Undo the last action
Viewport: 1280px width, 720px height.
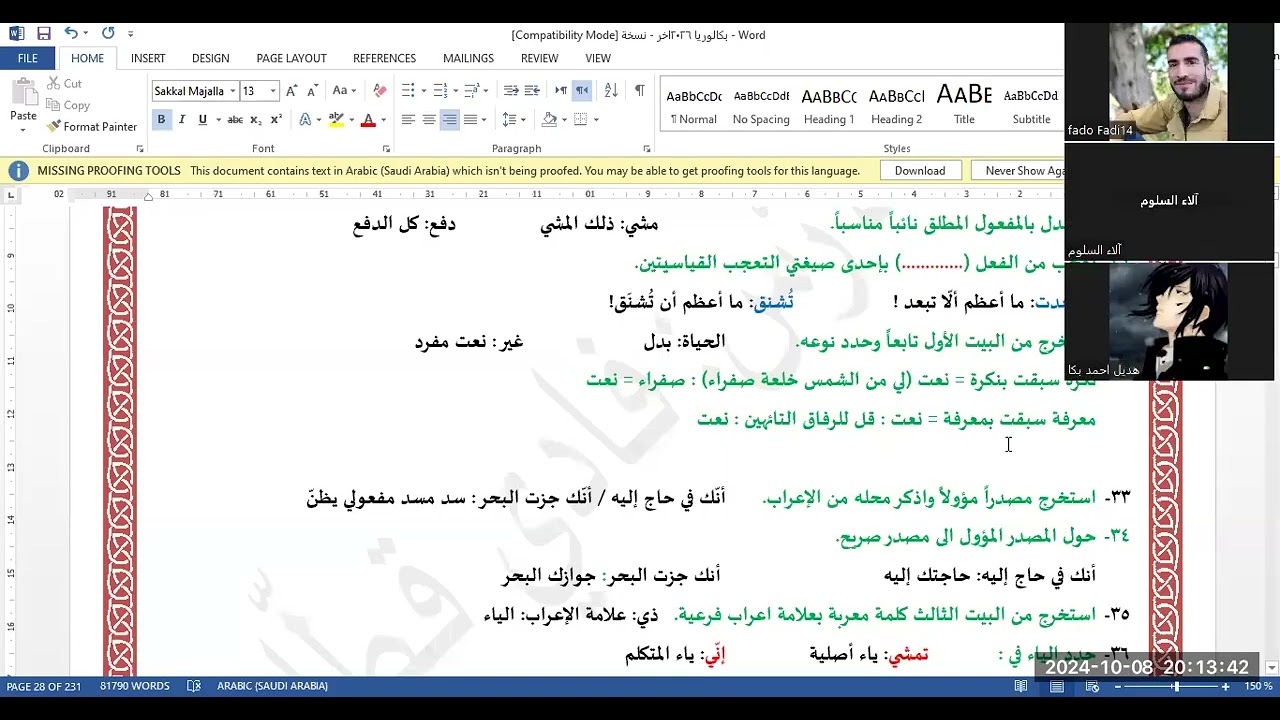71,33
